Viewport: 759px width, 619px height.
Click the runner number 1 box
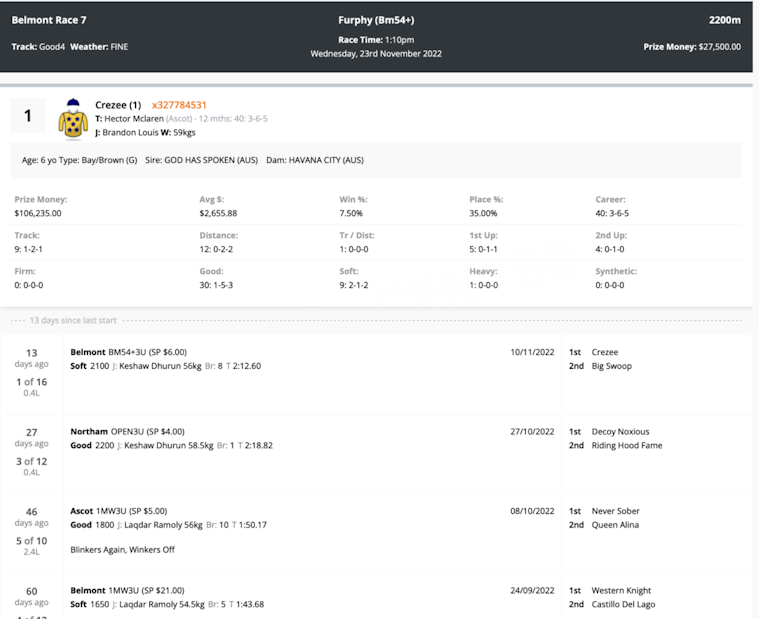coord(28,116)
